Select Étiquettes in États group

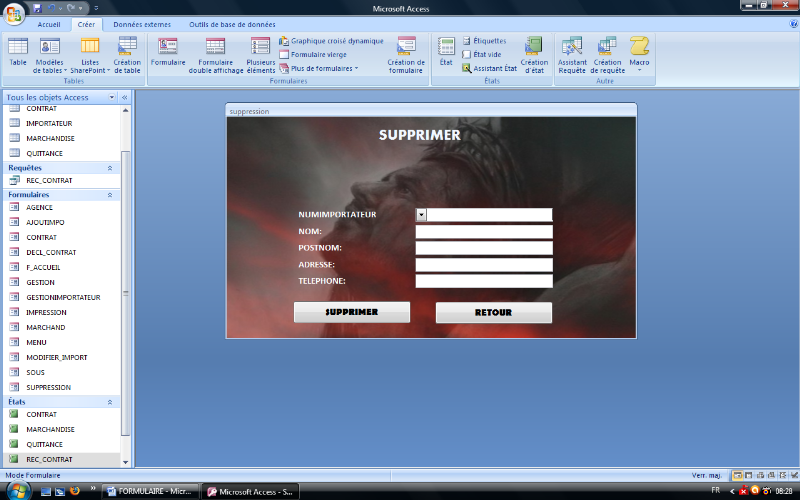point(484,41)
